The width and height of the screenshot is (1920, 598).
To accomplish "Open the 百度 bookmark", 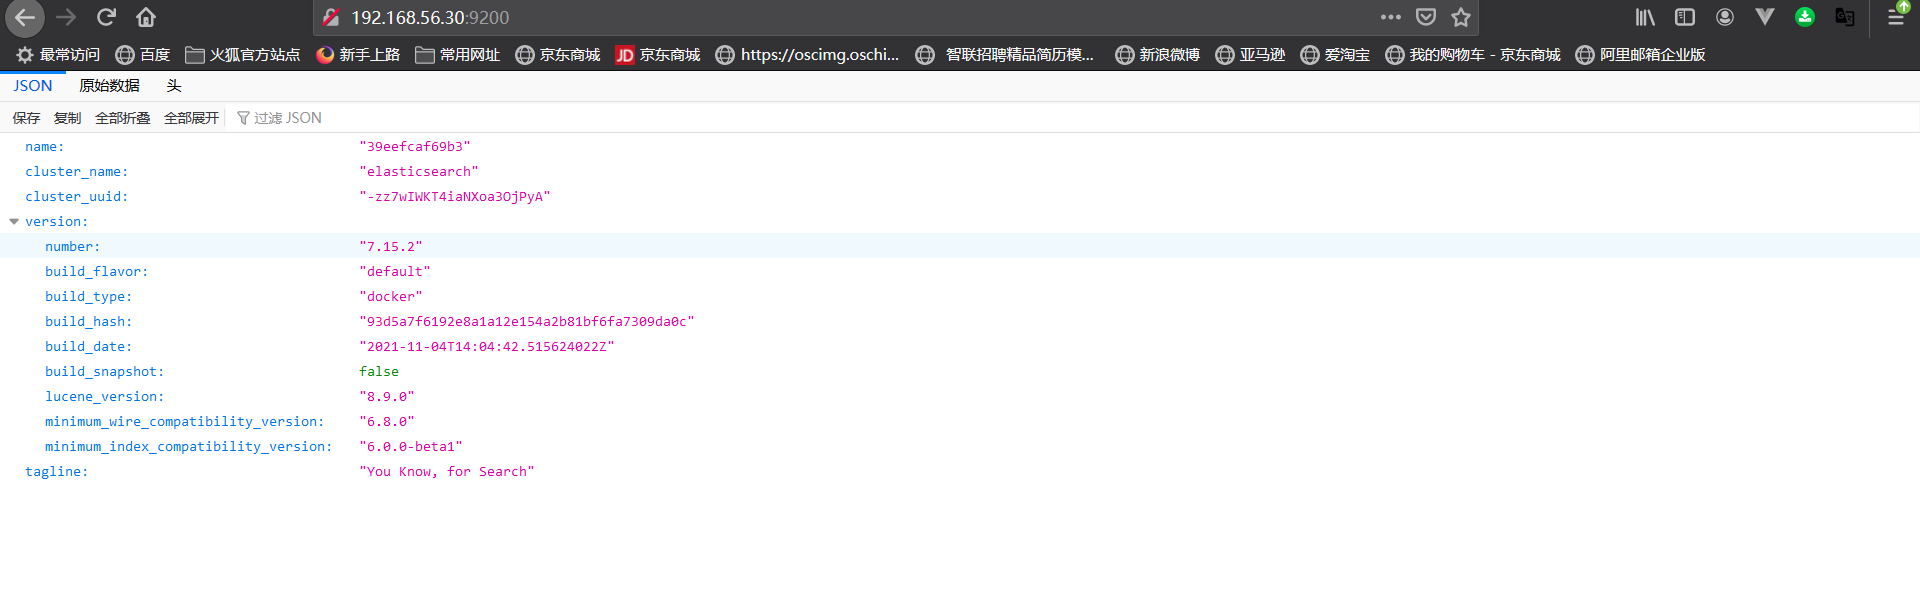I will 143,55.
